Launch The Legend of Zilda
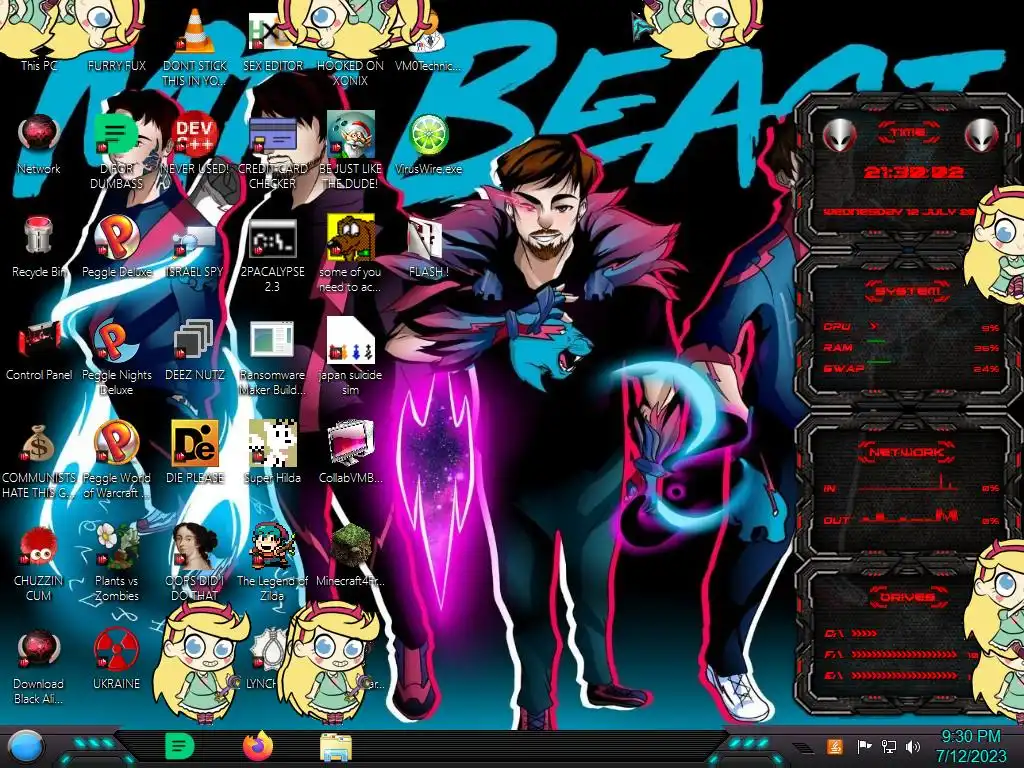The width and height of the screenshot is (1024, 768). click(x=272, y=546)
